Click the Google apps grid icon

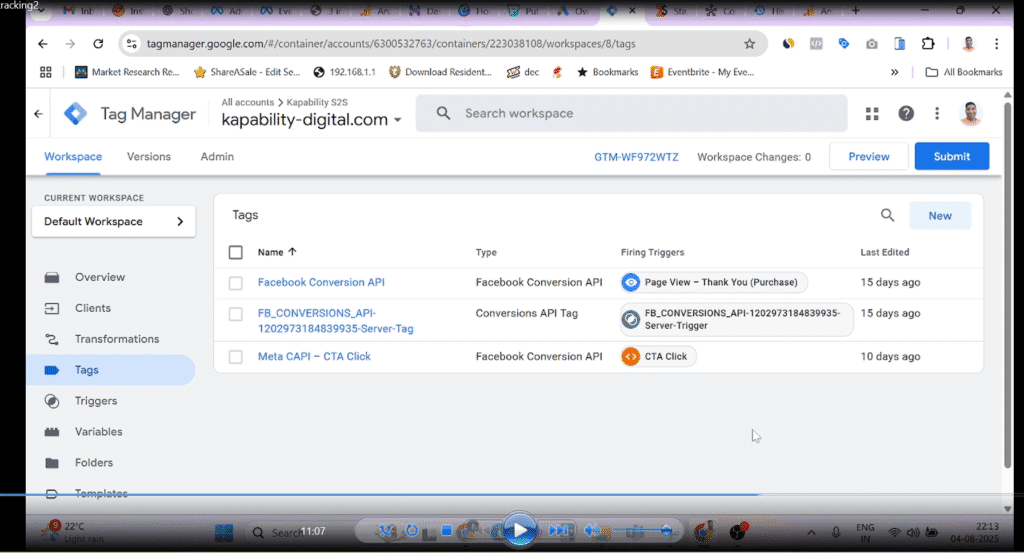[x=872, y=114]
